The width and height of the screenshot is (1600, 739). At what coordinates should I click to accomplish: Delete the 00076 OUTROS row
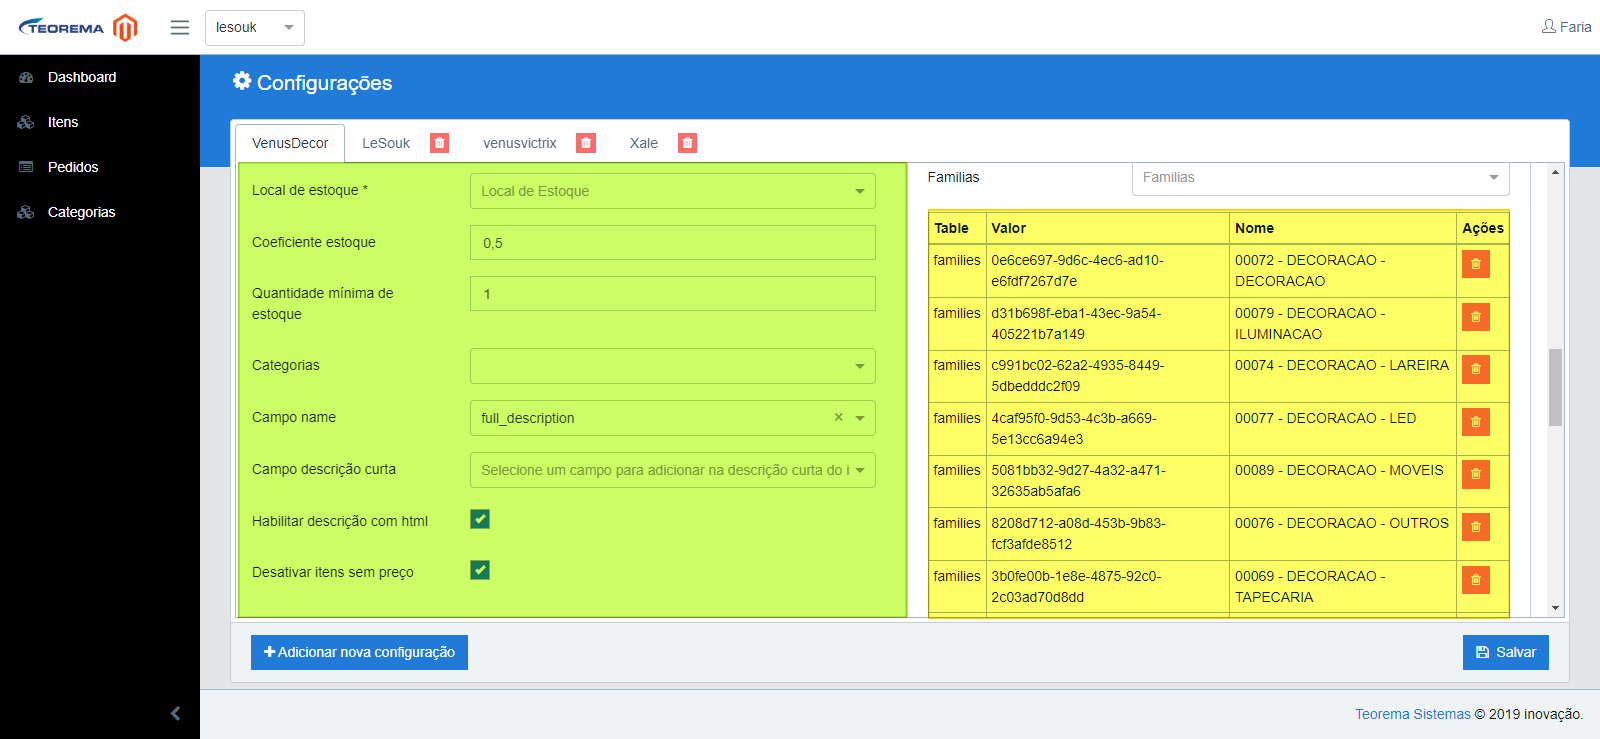tap(1476, 527)
